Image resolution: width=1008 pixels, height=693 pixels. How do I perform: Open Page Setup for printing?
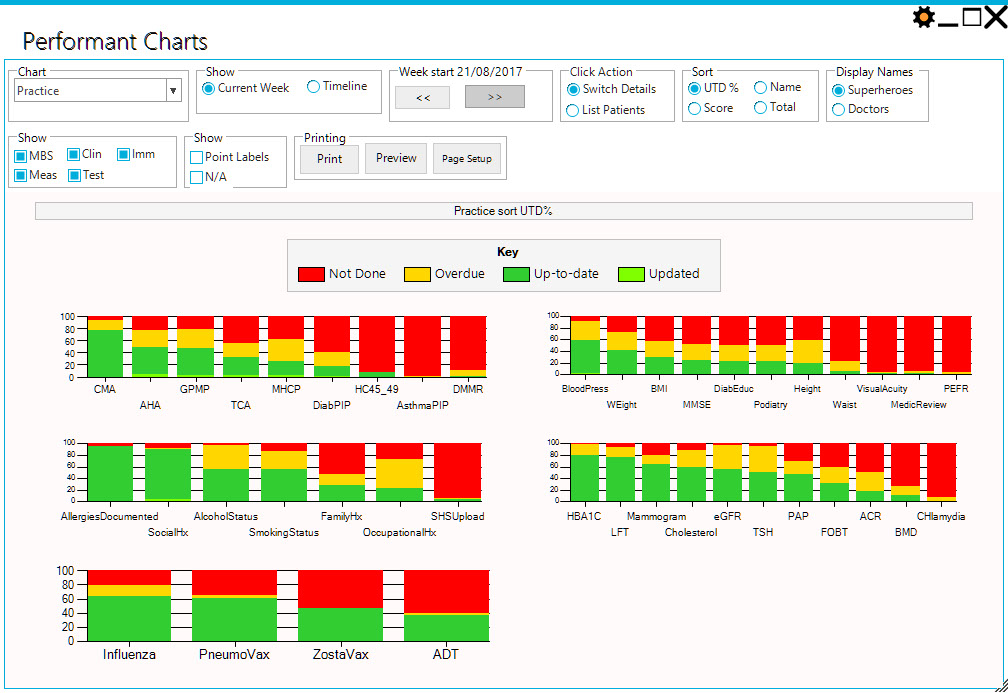click(x=467, y=158)
